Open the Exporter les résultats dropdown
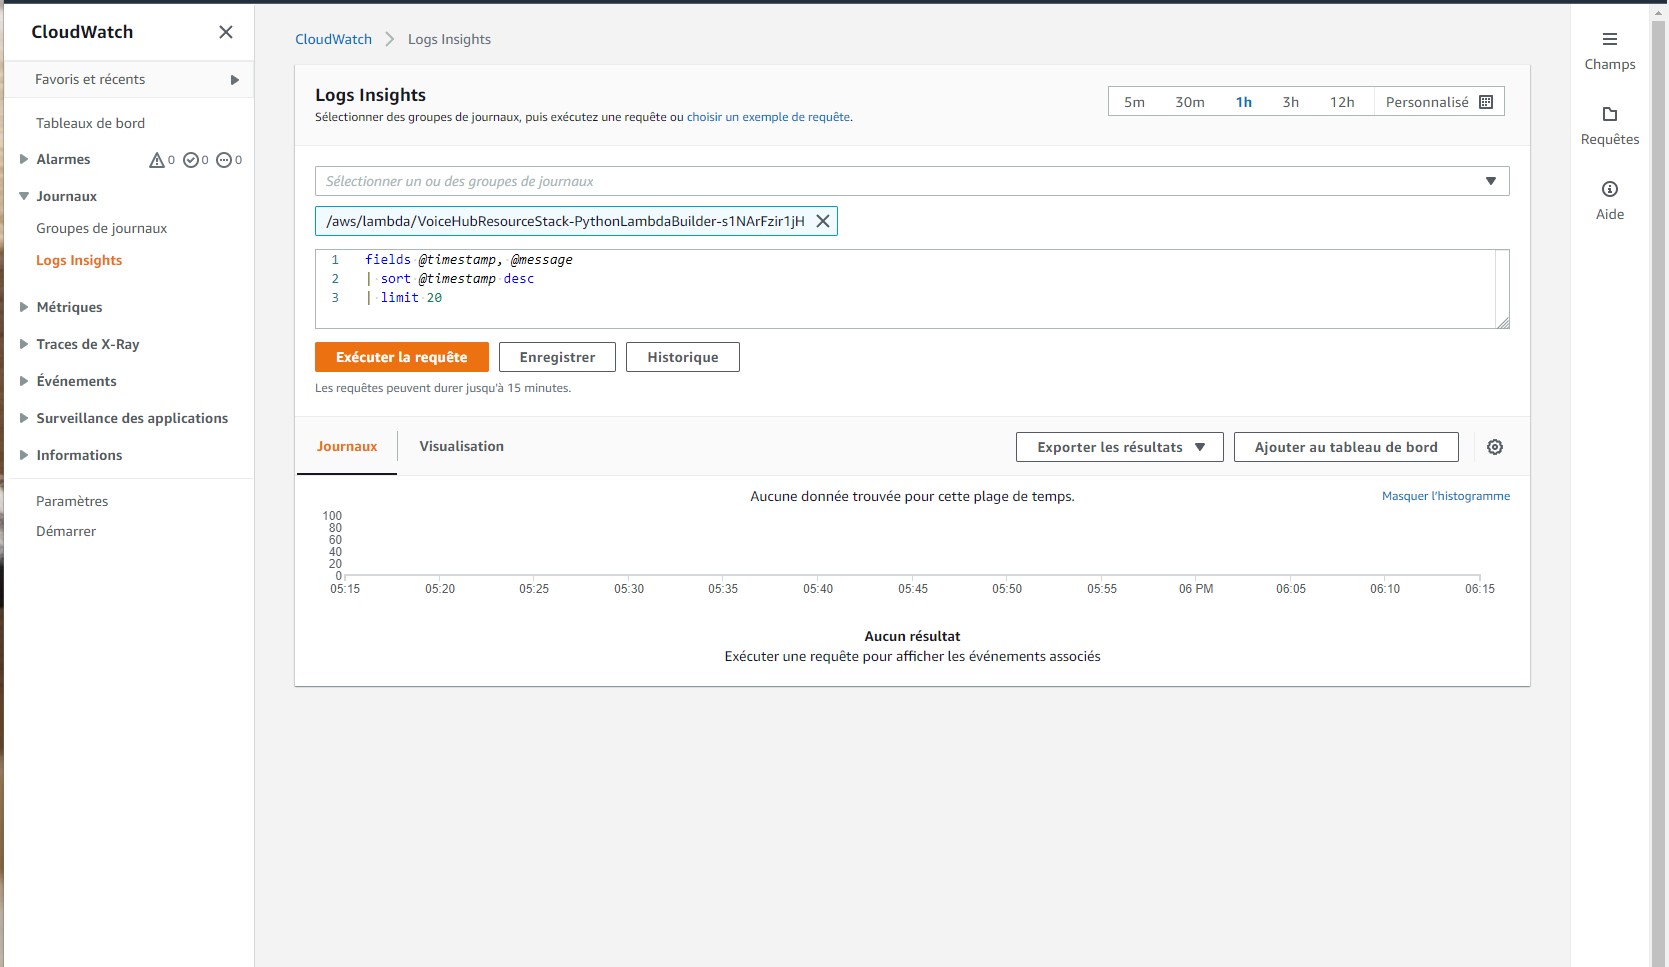This screenshot has height=967, width=1669. [x=1119, y=447]
